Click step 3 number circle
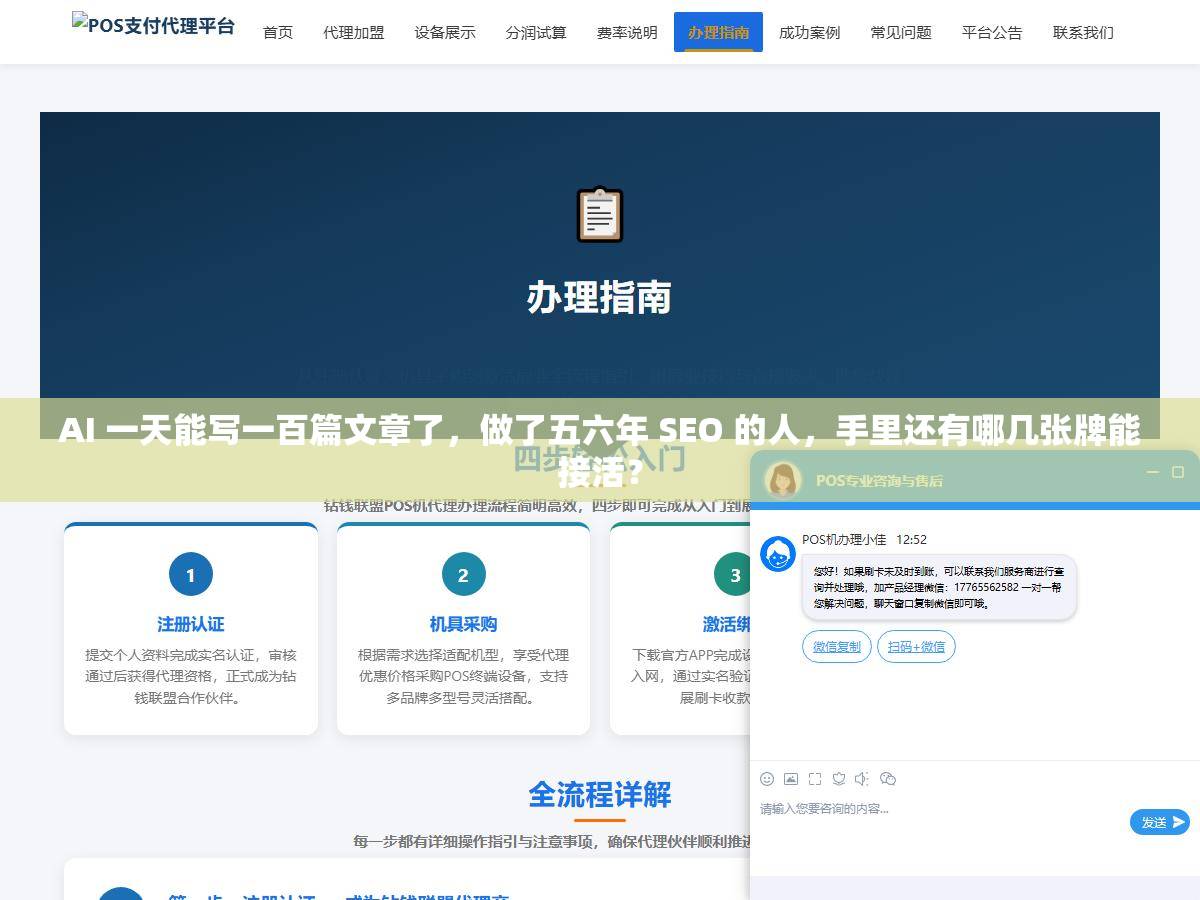1200x900 pixels. click(x=735, y=575)
